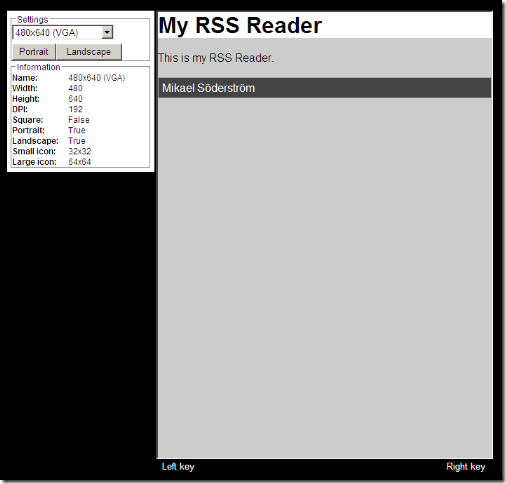This screenshot has height=484, width=506.
Task: Click the Height value 640
Action: click(x=75, y=99)
